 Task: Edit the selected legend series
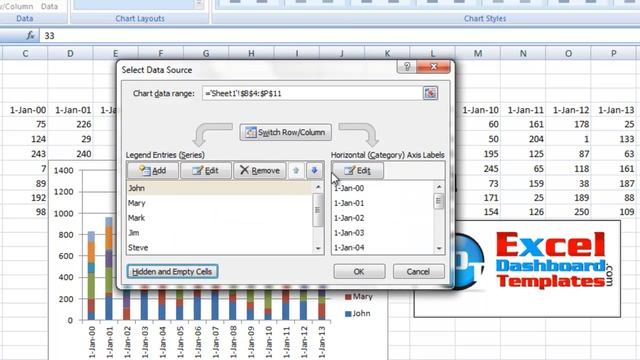tap(206, 171)
